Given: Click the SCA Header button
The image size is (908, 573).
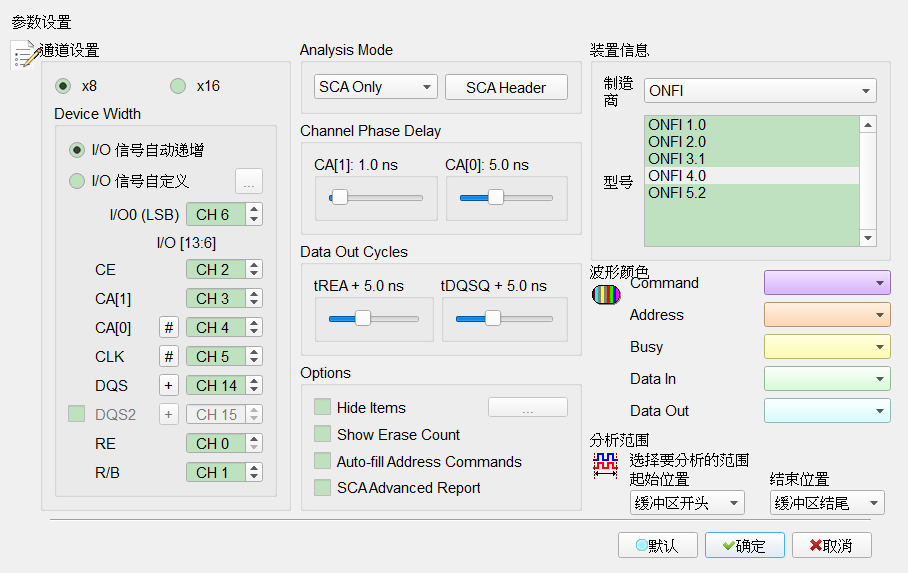Looking at the screenshot, I should click(506, 87).
